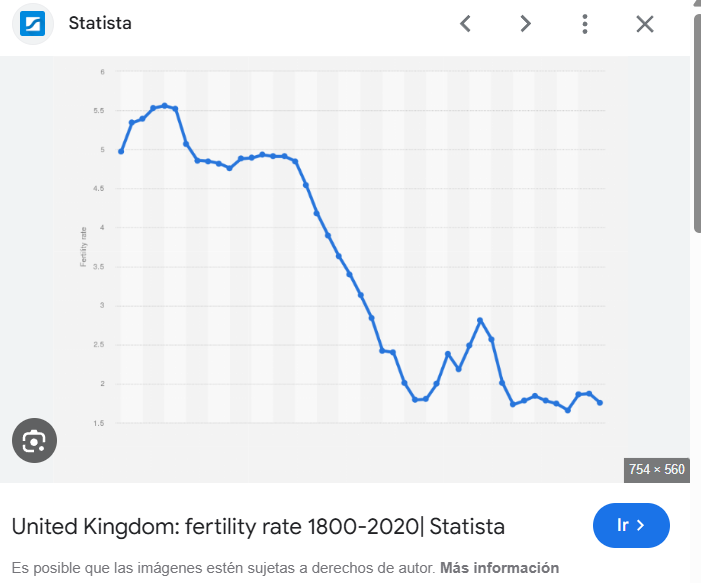This screenshot has width=701, height=583.
Task: Click the first data point at 5
Action: click(121, 152)
